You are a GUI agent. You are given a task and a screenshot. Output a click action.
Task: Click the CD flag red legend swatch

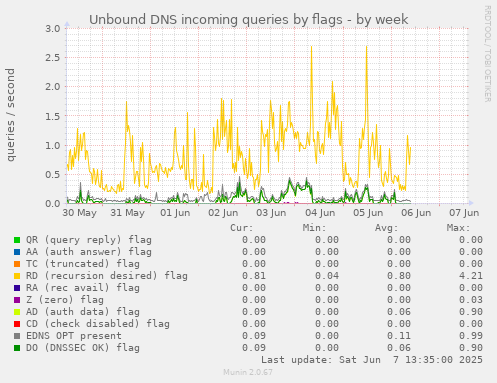click(17, 324)
